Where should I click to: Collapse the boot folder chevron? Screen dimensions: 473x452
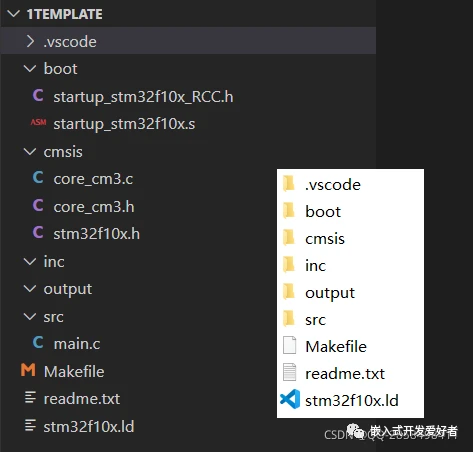[x=30, y=69]
